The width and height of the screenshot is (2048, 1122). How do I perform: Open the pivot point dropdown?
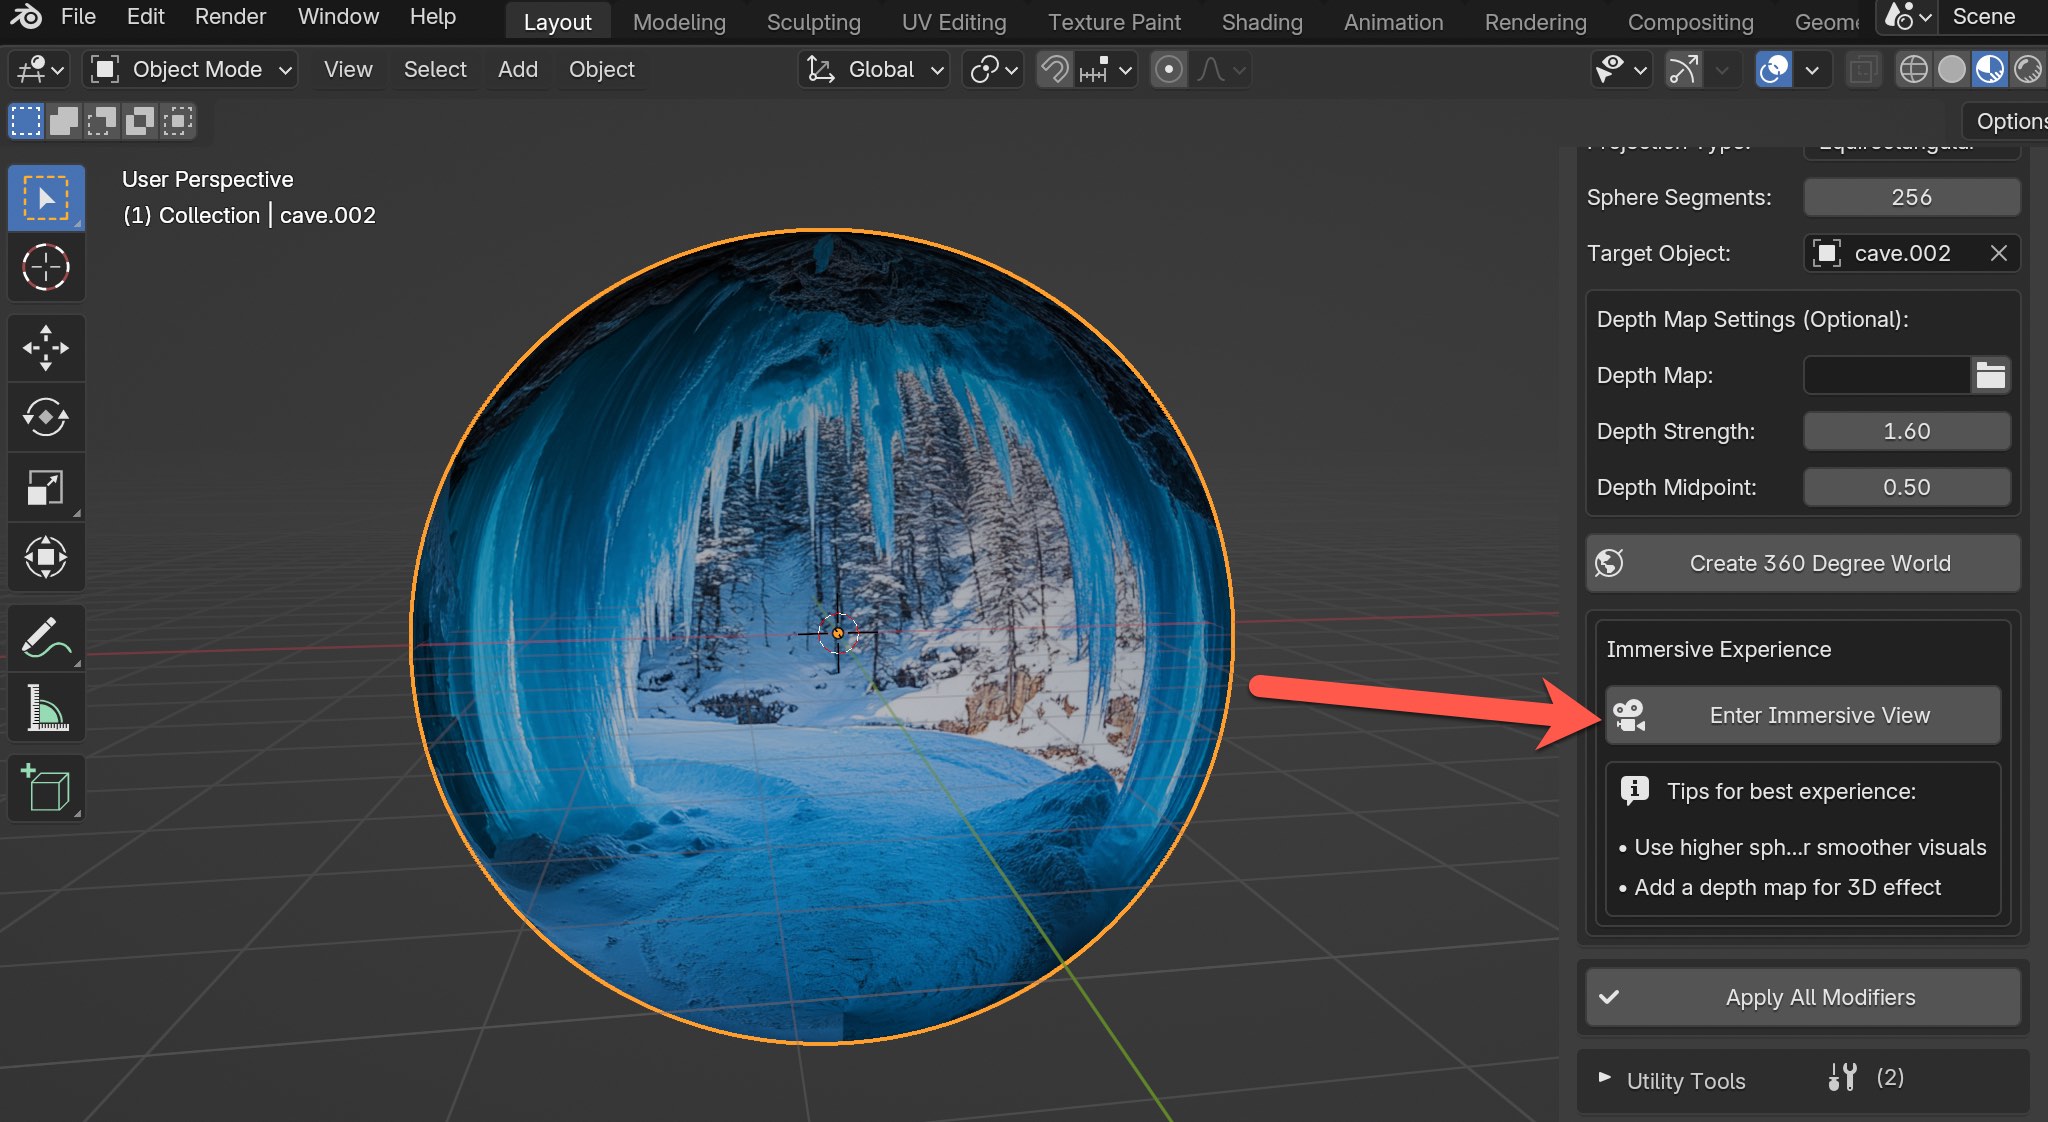pos(992,70)
